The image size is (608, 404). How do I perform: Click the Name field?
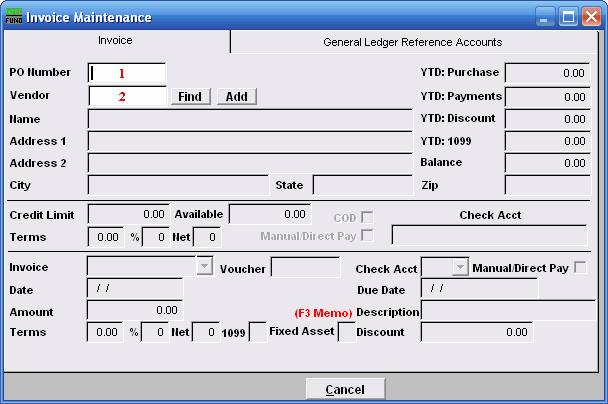click(x=250, y=119)
